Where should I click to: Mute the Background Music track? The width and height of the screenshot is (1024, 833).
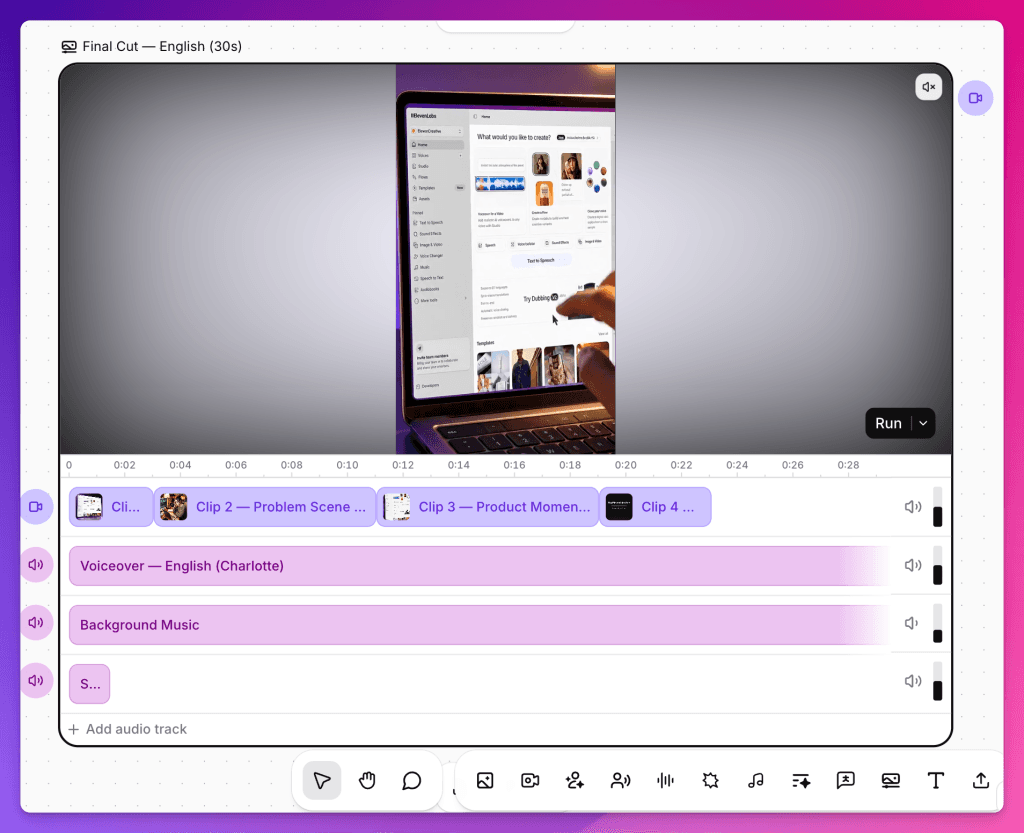click(911, 623)
